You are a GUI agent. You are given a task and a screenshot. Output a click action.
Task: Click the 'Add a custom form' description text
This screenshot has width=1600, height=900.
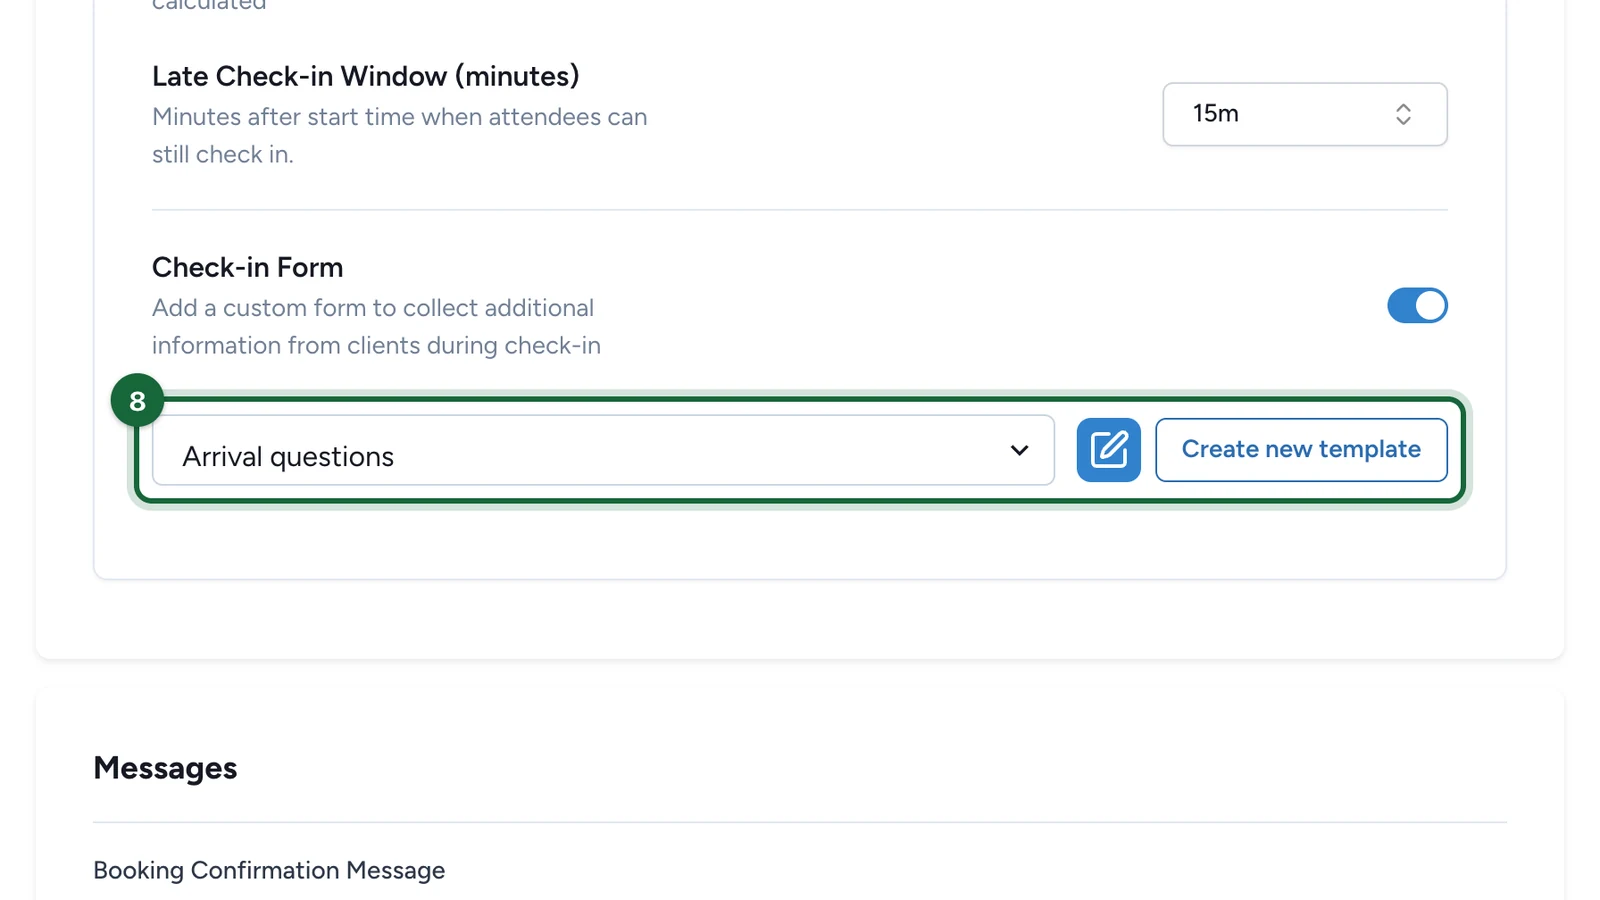[x=376, y=327]
